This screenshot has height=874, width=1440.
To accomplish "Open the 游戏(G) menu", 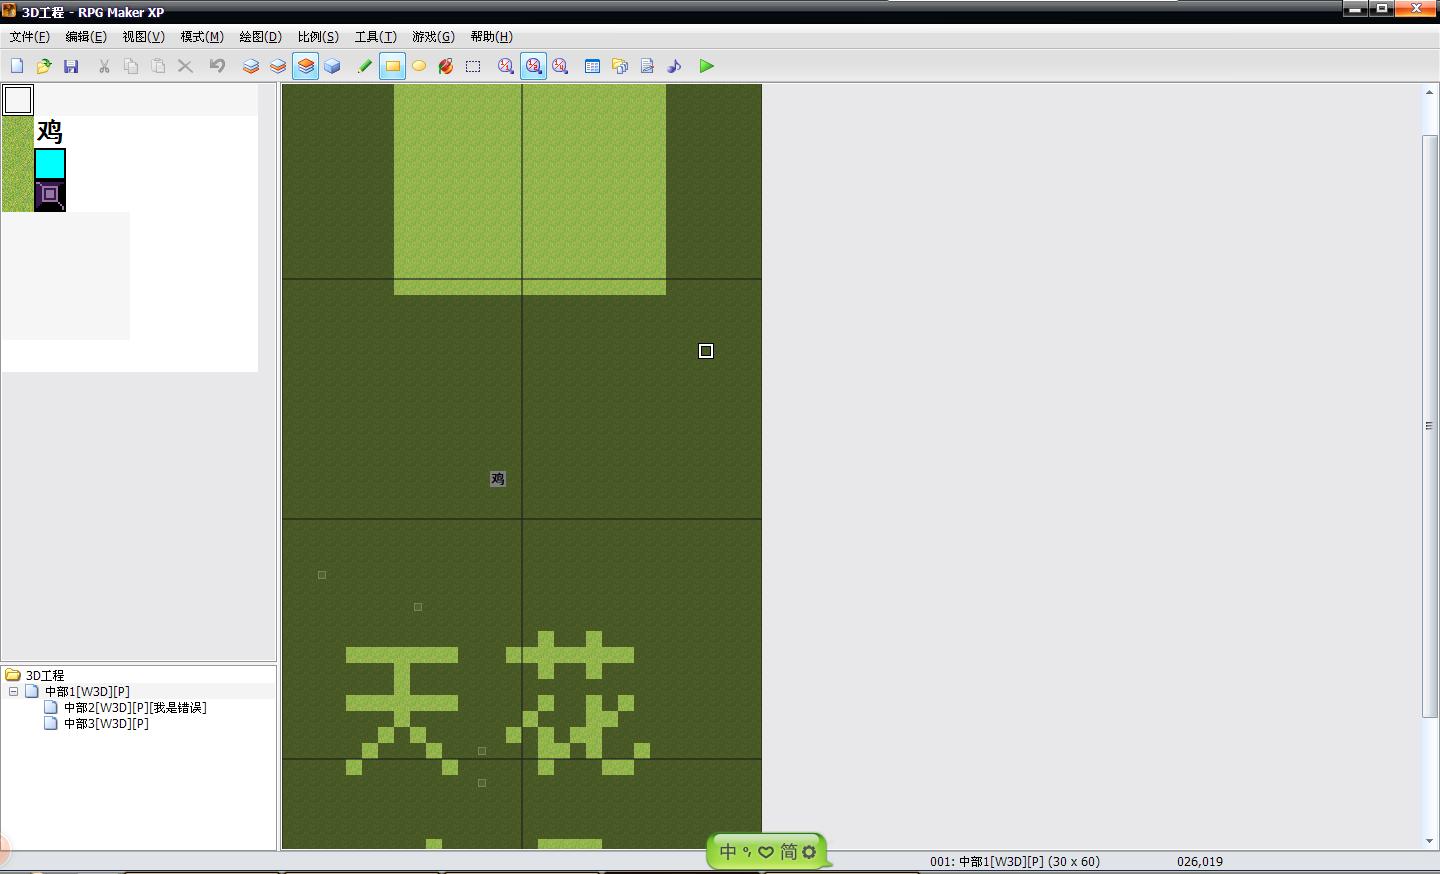I will click(433, 37).
